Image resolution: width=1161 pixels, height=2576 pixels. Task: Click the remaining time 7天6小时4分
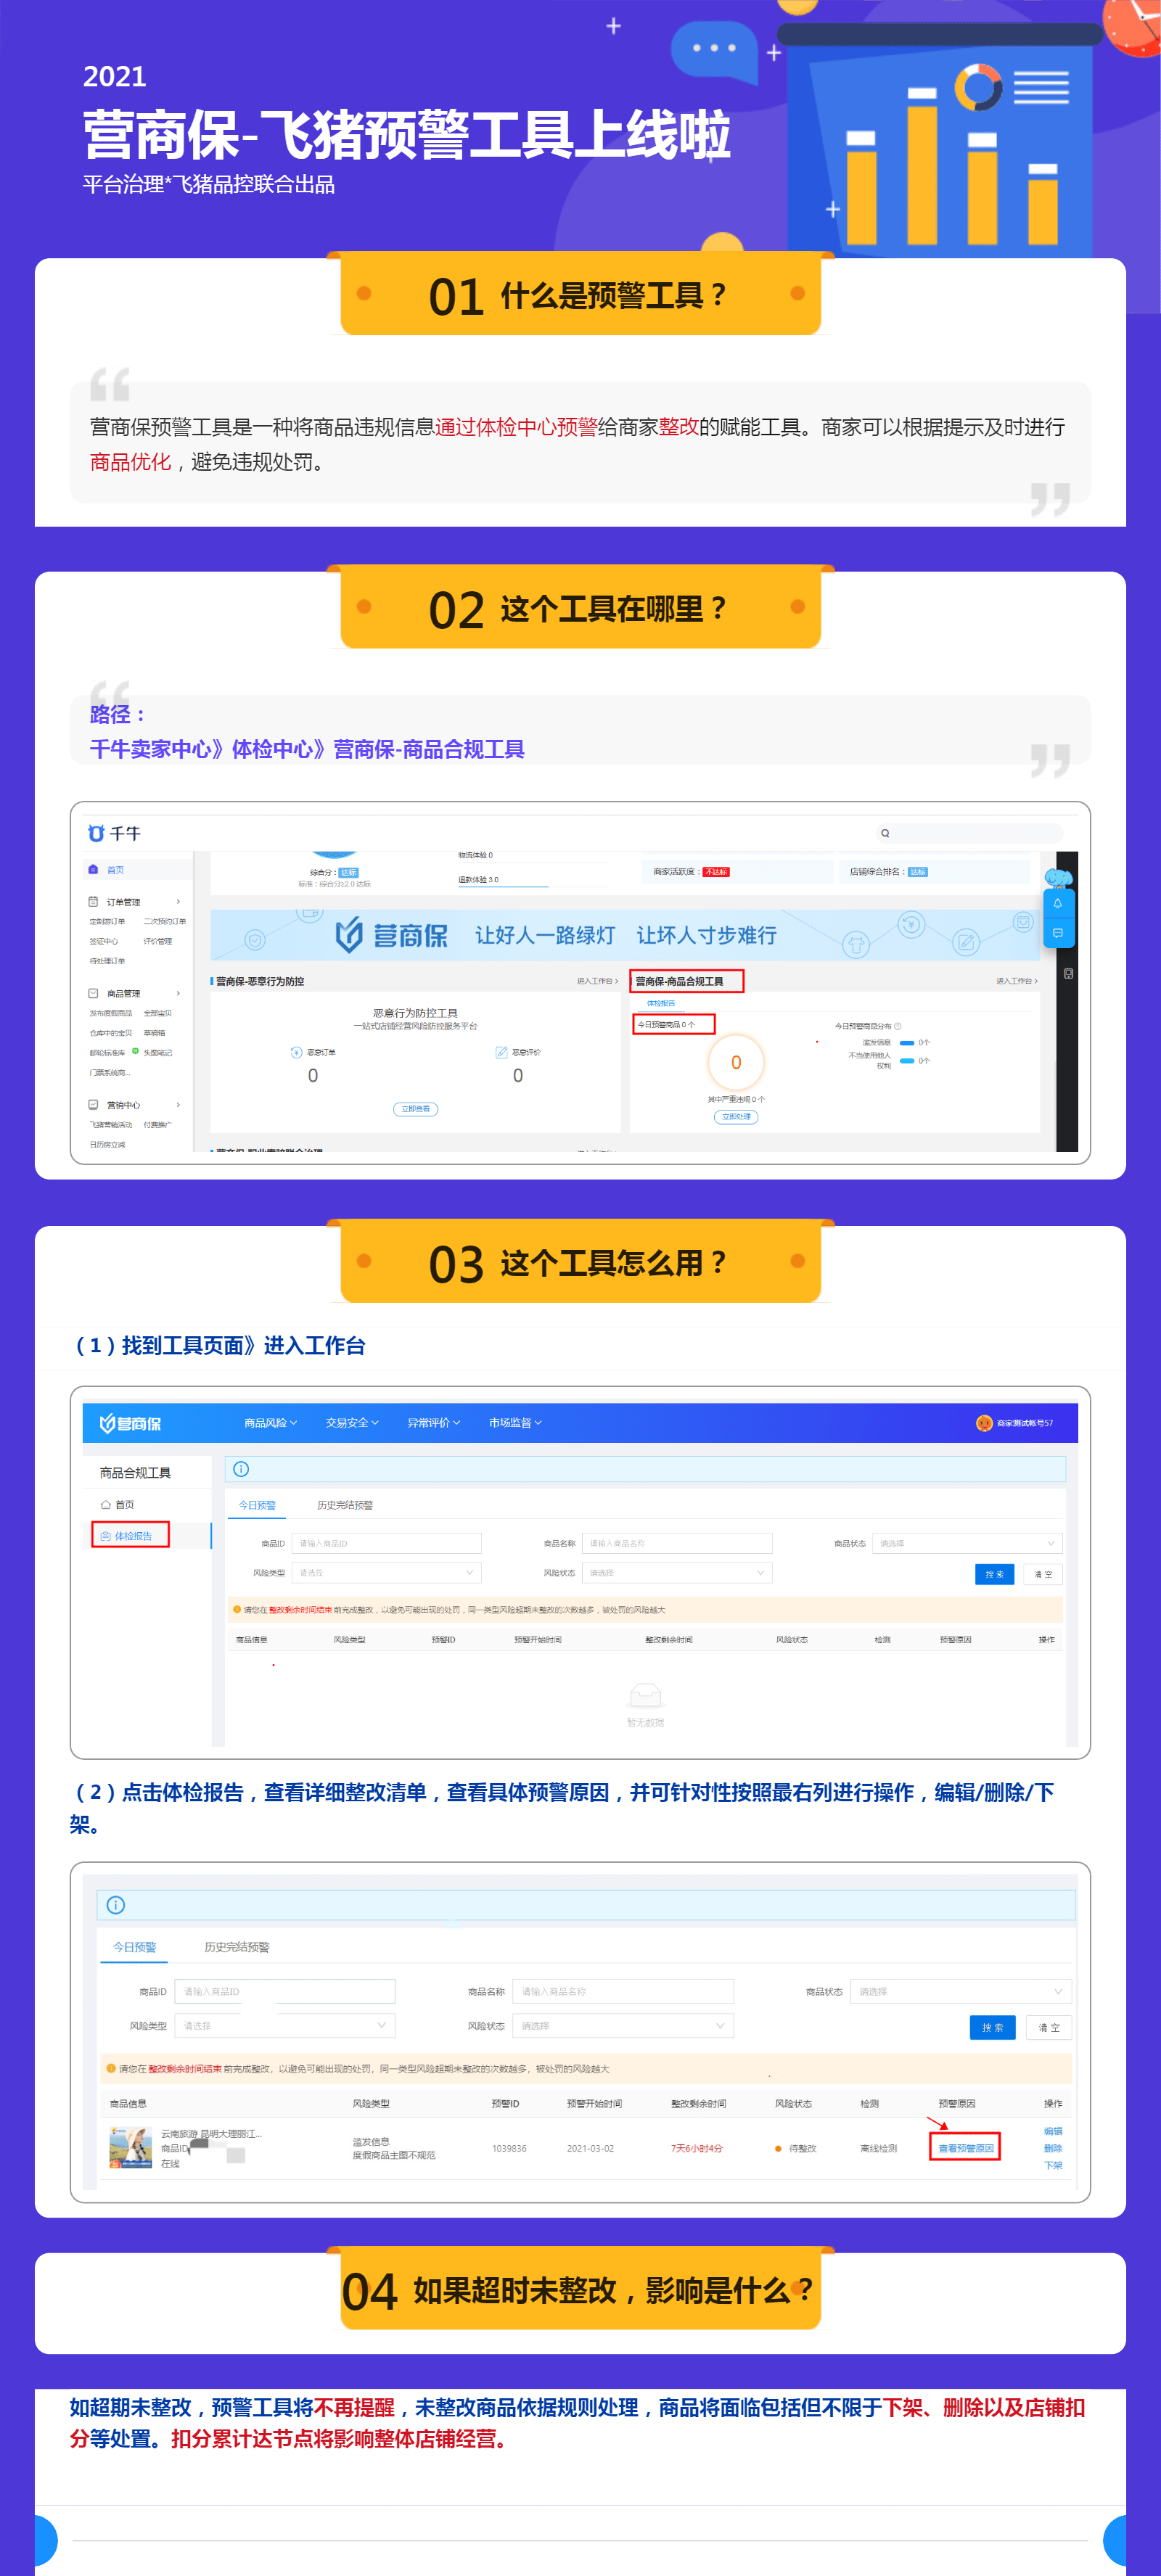point(696,2148)
